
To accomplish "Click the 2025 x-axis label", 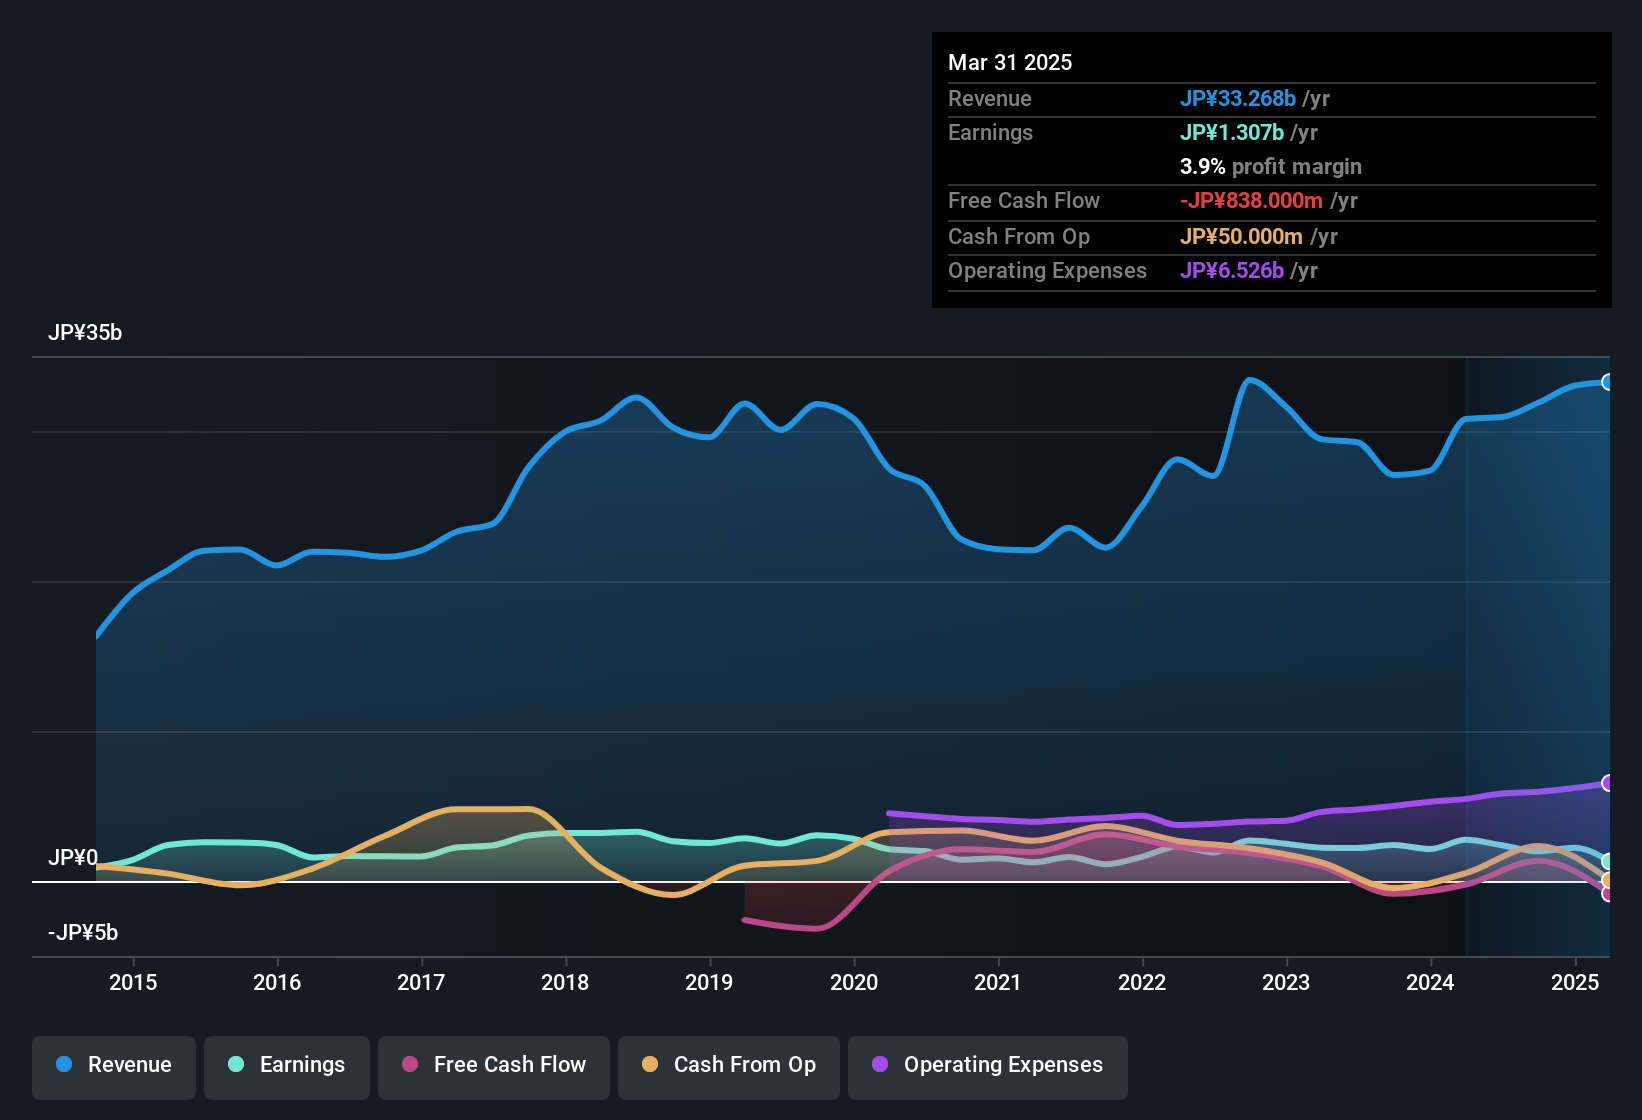I will (x=1575, y=983).
